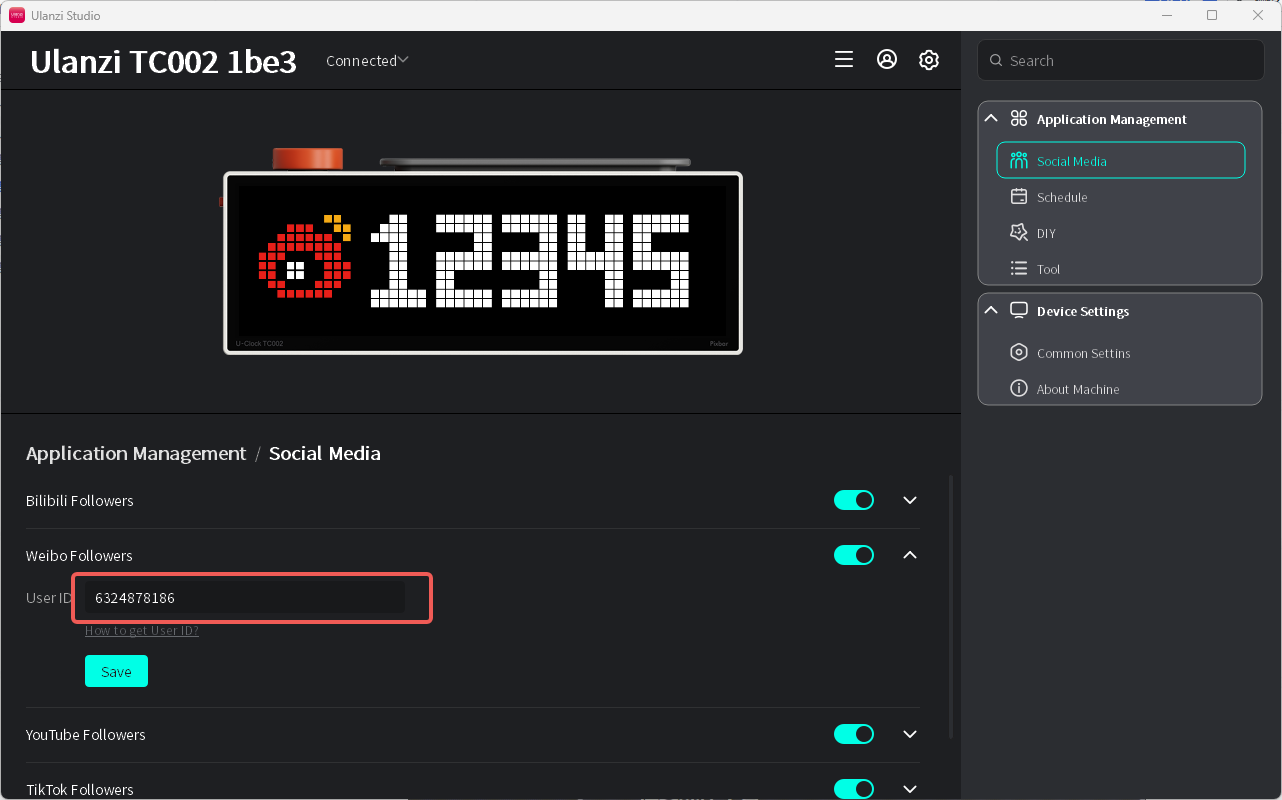
Task: Click the Ulanzi Studio app logo
Action: [17, 15]
